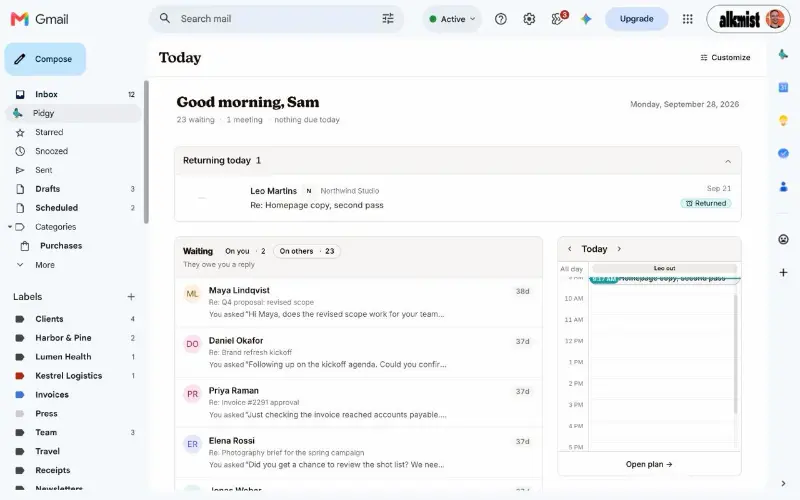Open the gray Press label
Image resolution: width=800 pixels, height=500 pixels.
click(x=74, y=413)
